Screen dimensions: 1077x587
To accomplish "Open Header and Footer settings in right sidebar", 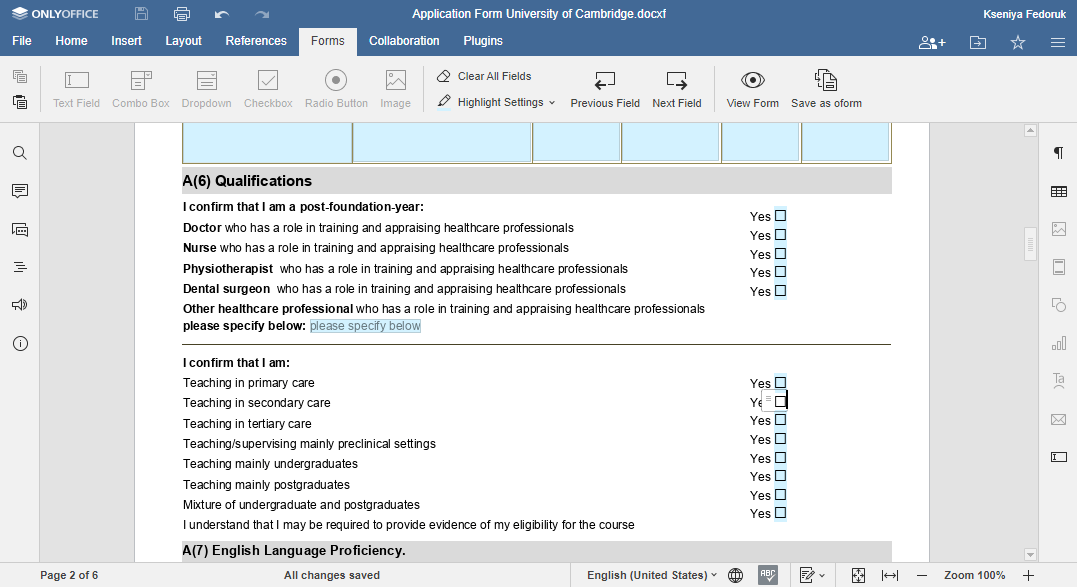I will coord(1058,267).
